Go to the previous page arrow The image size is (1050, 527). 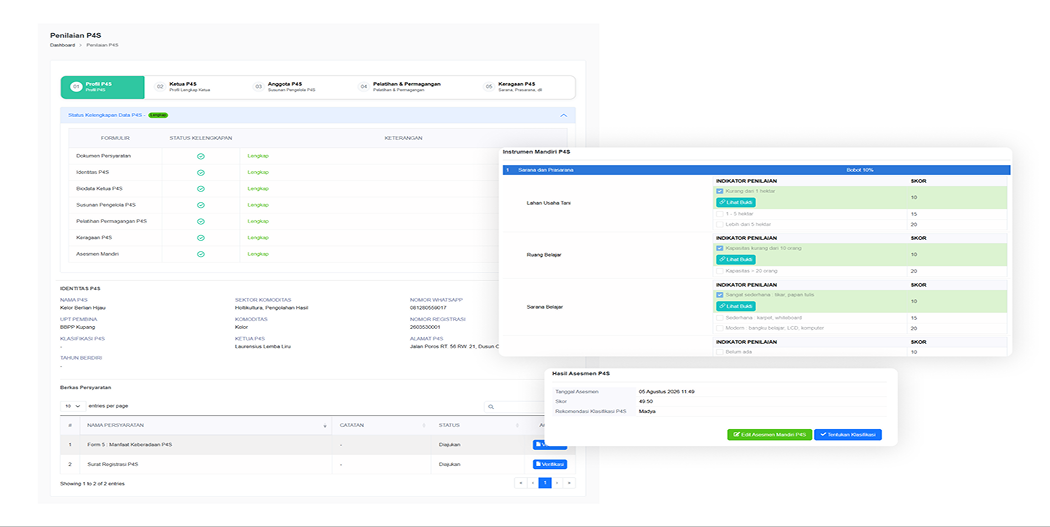pyautogui.click(x=532, y=483)
